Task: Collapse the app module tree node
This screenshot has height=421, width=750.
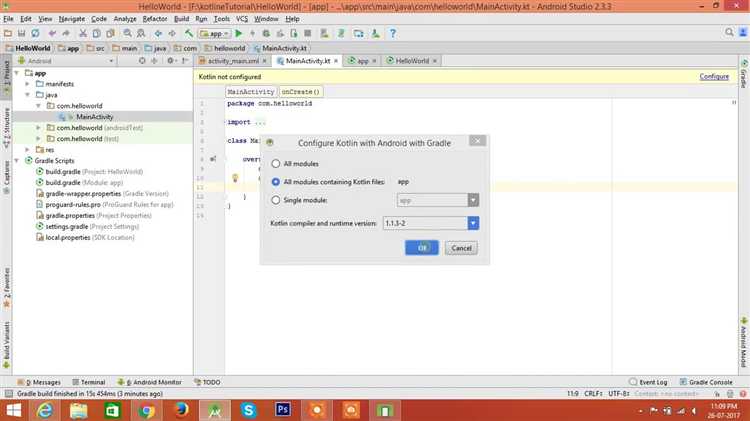Action: point(17,73)
